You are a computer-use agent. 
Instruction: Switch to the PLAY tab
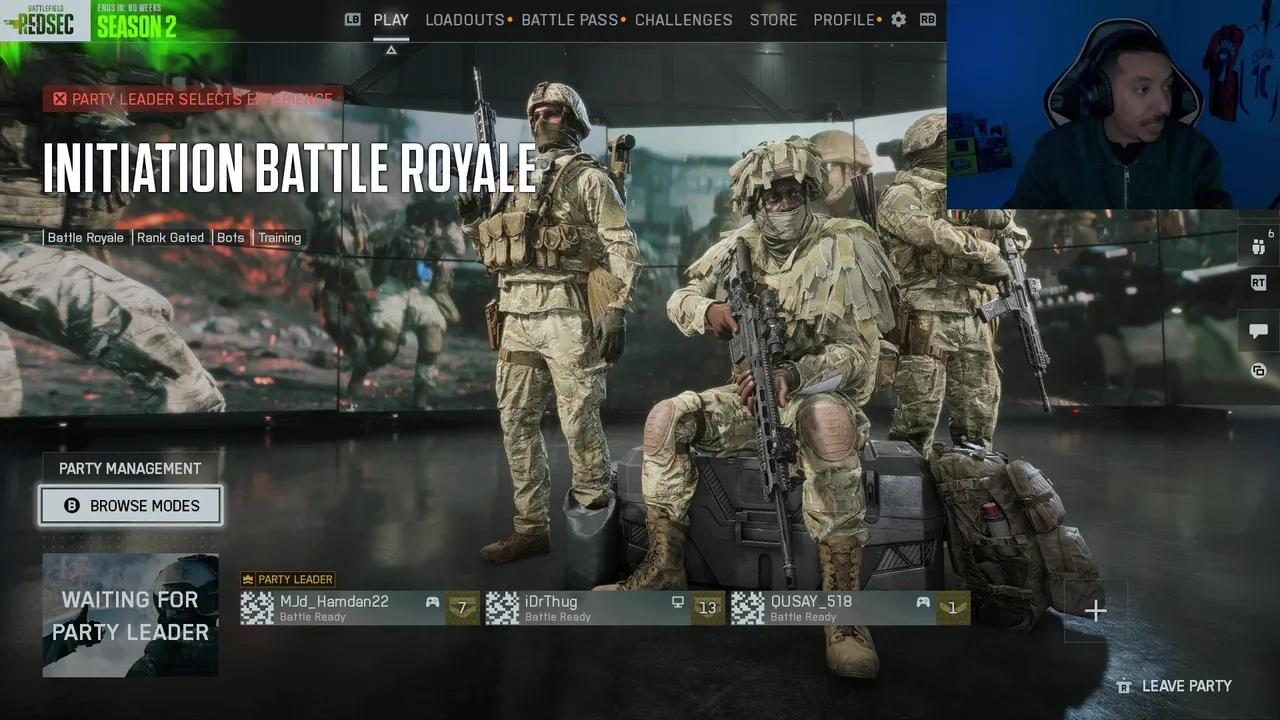(x=391, y=20)
